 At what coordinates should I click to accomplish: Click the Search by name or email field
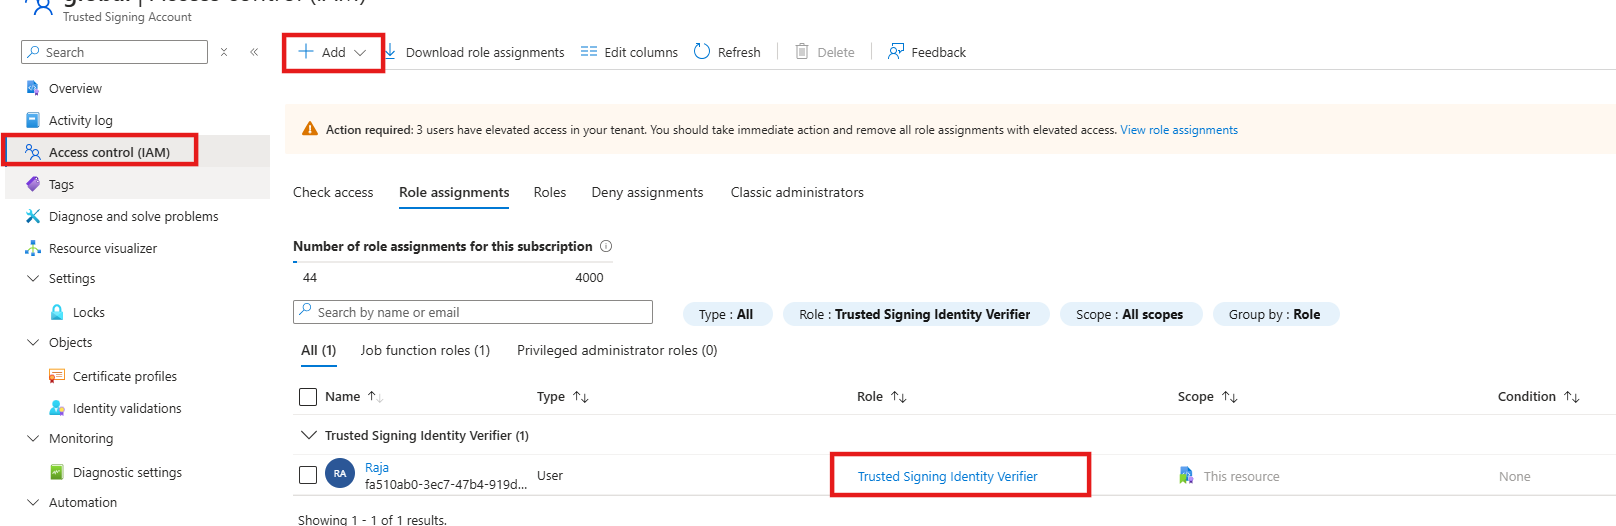(473, 312)
